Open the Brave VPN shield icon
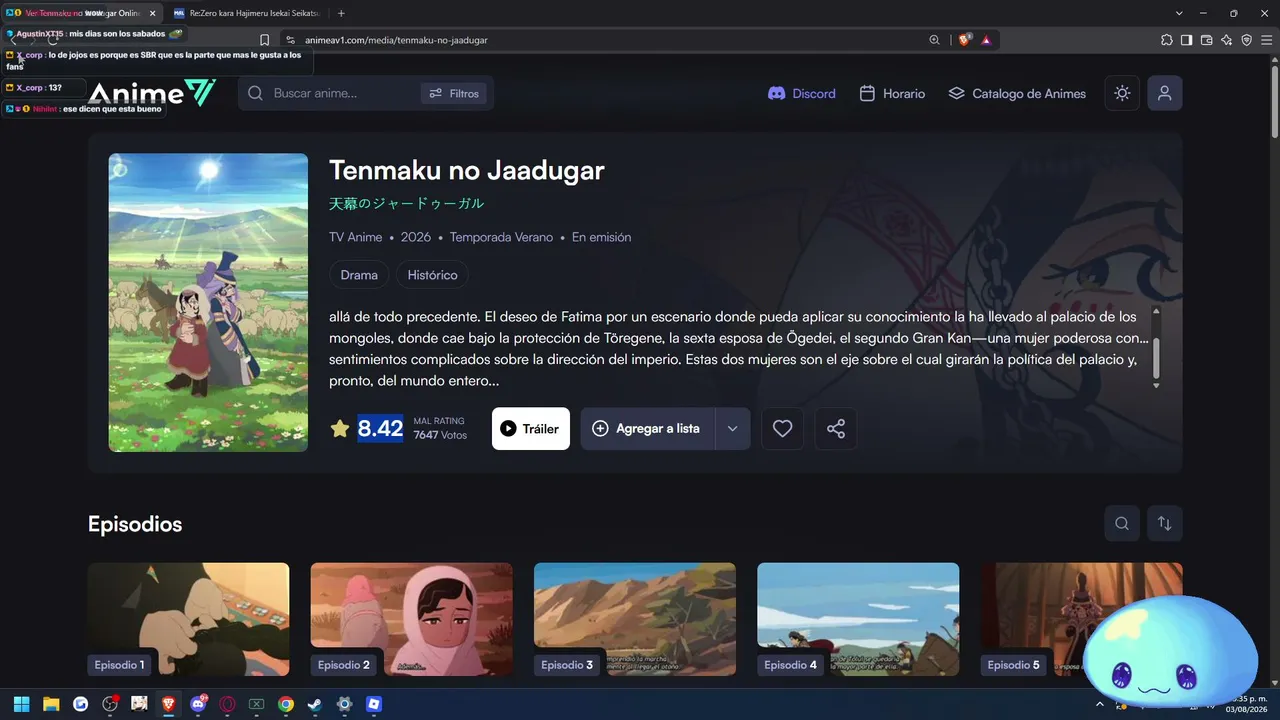Image resolution: width=1280 pixels, height=720 pixels. (1246, 40)
